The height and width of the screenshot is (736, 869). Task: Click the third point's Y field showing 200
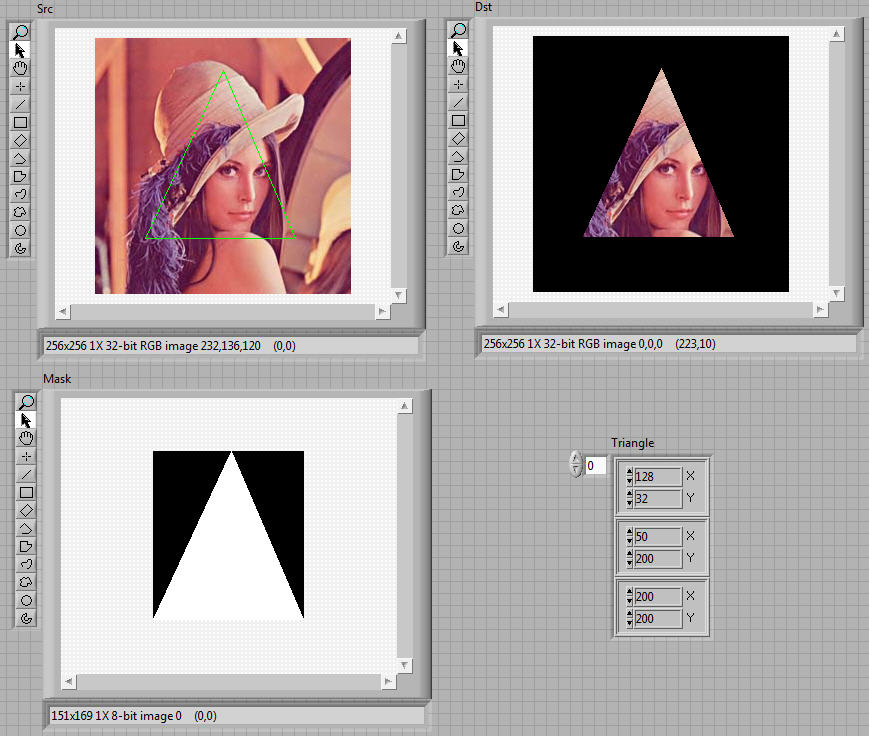[658, 618]
